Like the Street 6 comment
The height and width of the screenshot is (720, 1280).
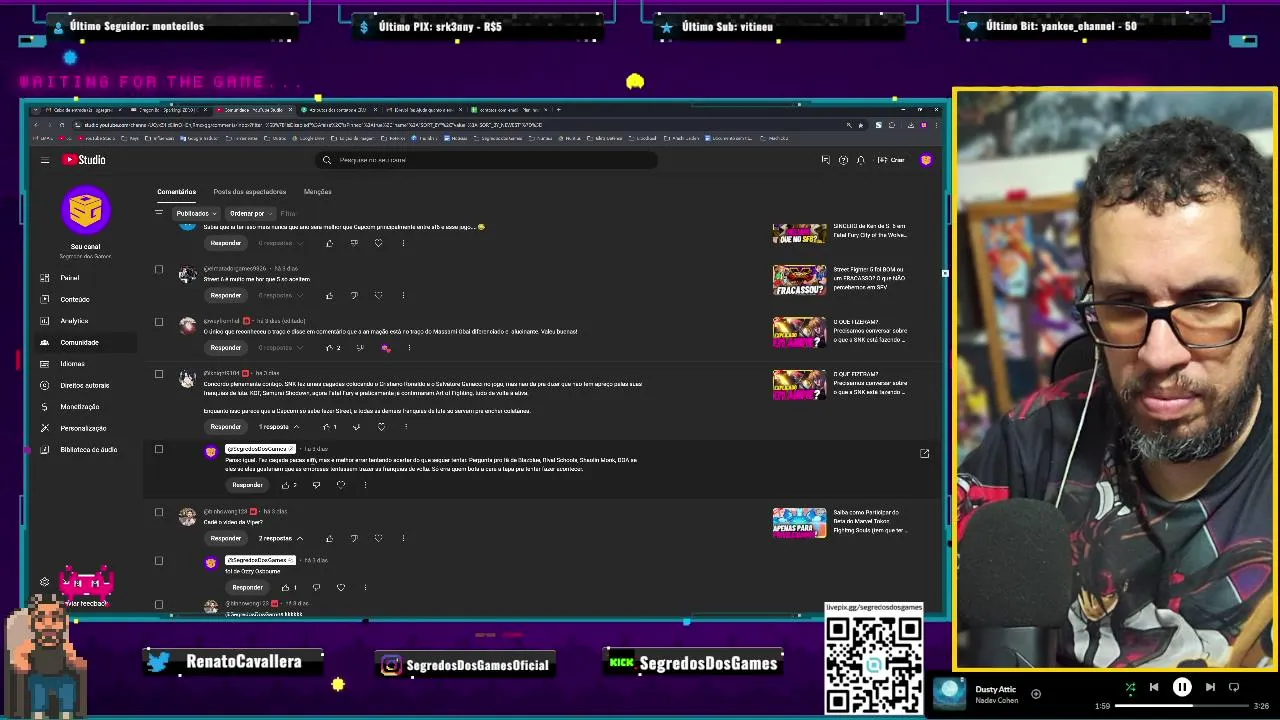click(x=329, y=295)
